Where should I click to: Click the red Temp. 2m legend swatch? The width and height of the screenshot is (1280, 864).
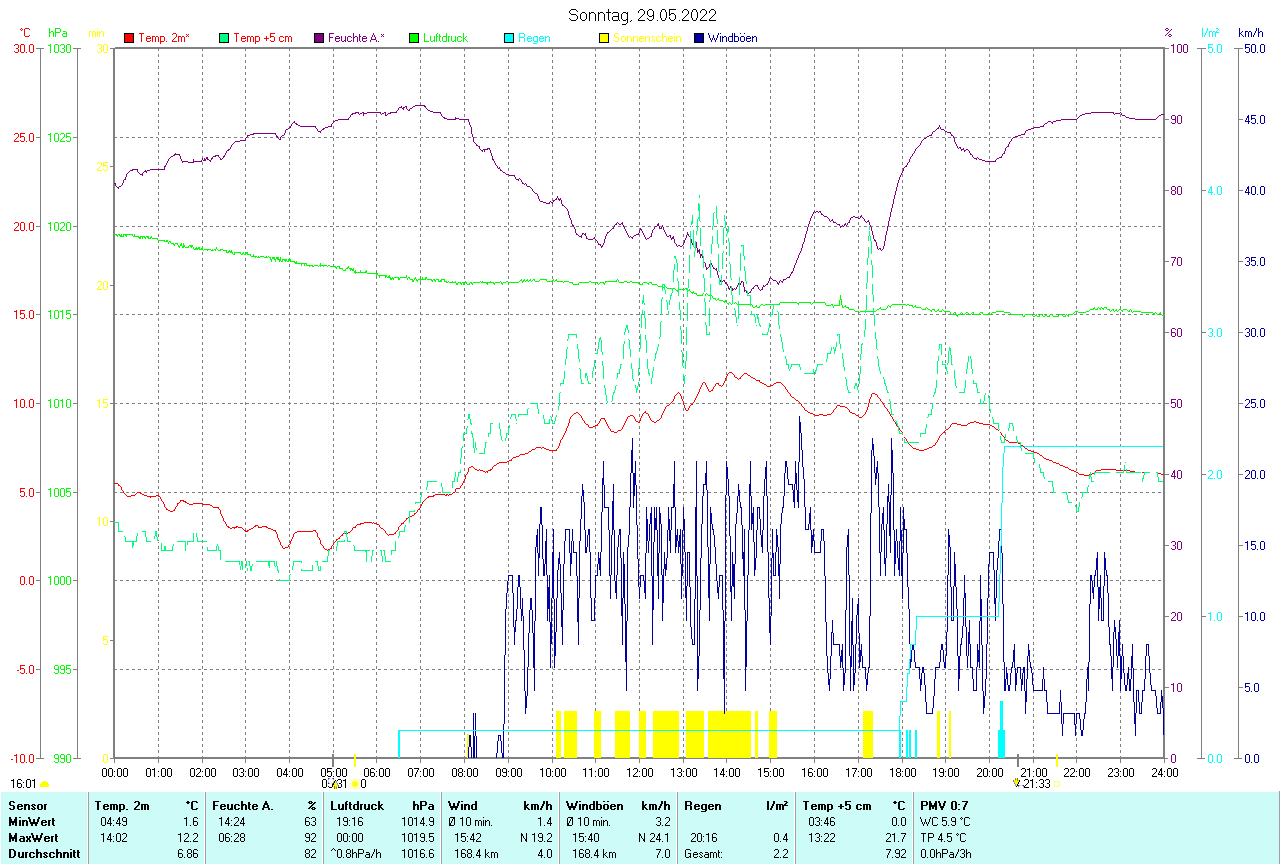point(129,38)
